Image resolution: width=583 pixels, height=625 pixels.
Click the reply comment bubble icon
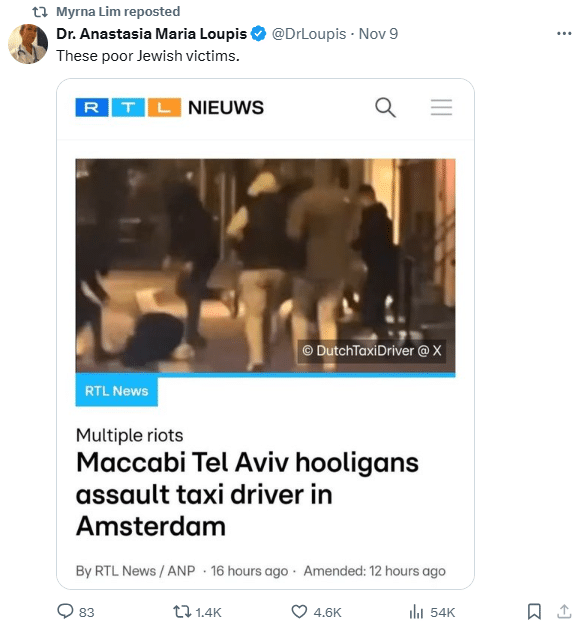pyautogui.click(x=65, y=611)
